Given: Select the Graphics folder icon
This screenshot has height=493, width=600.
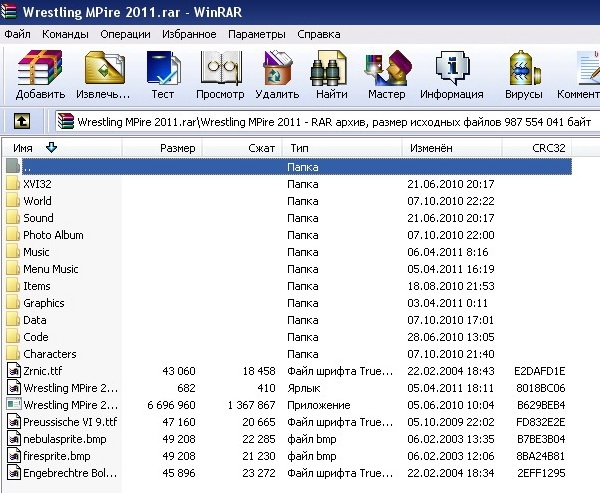Looking at the screenshot, I should point(13,303).
